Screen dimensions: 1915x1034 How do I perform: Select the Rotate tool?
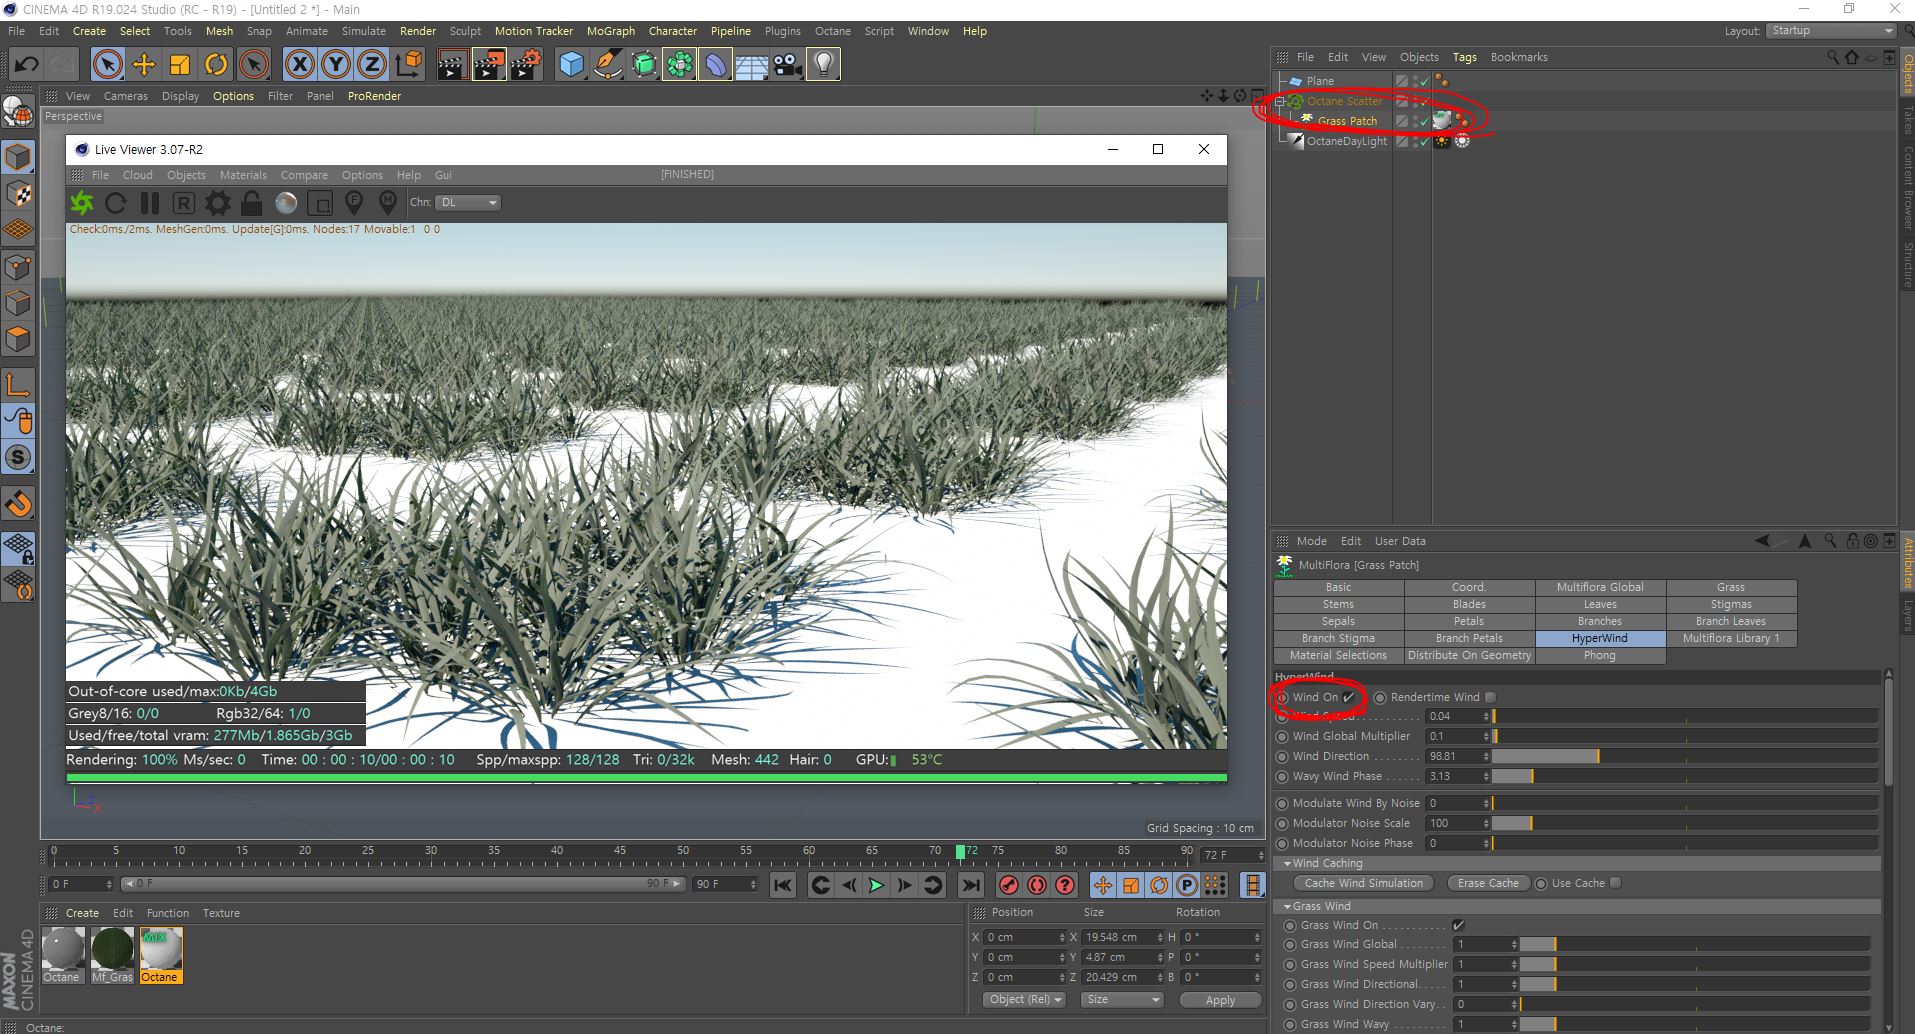coord(216,65)
